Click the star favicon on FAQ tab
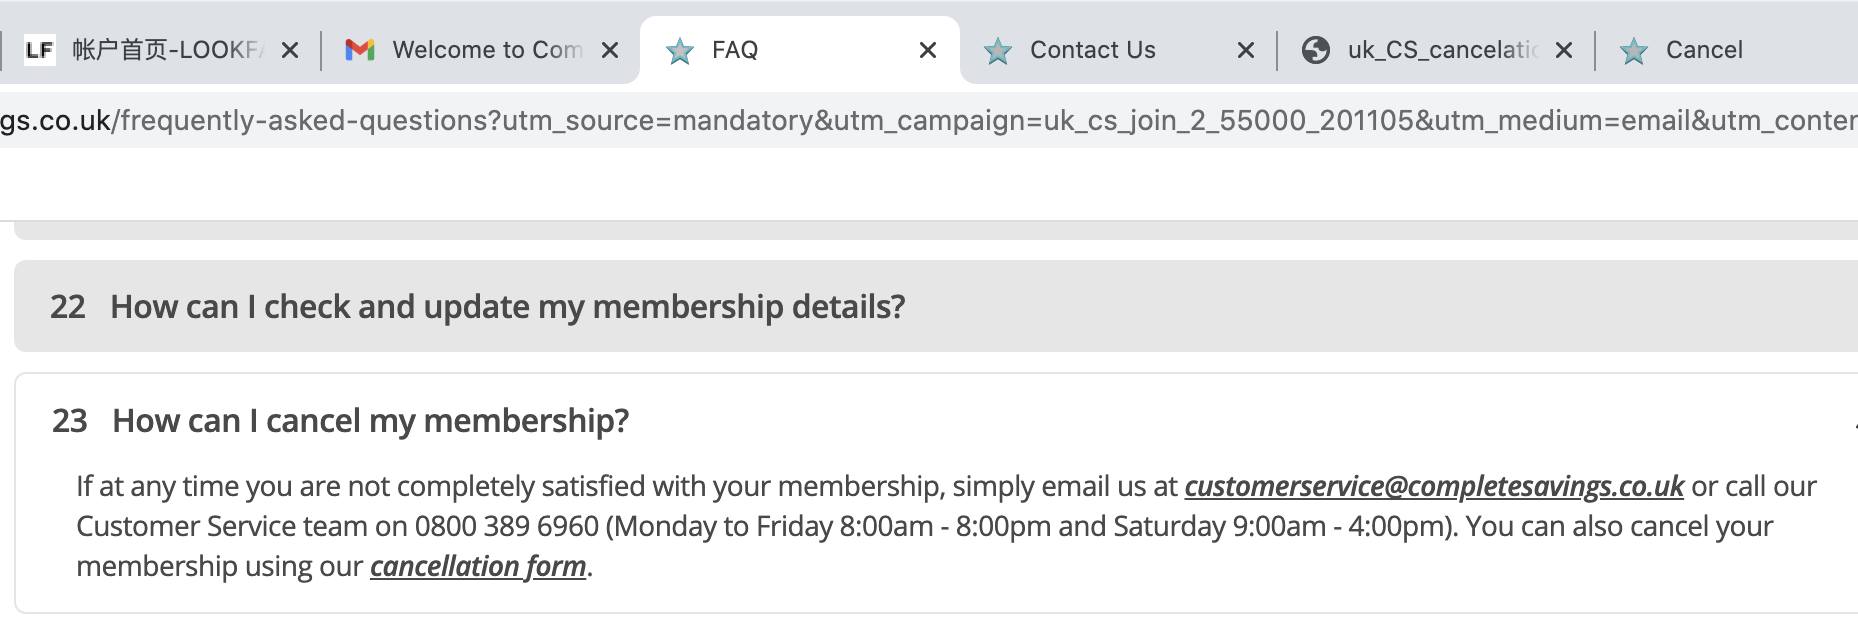The height and width of the screenshot is (628, 1858). (680, 50)
